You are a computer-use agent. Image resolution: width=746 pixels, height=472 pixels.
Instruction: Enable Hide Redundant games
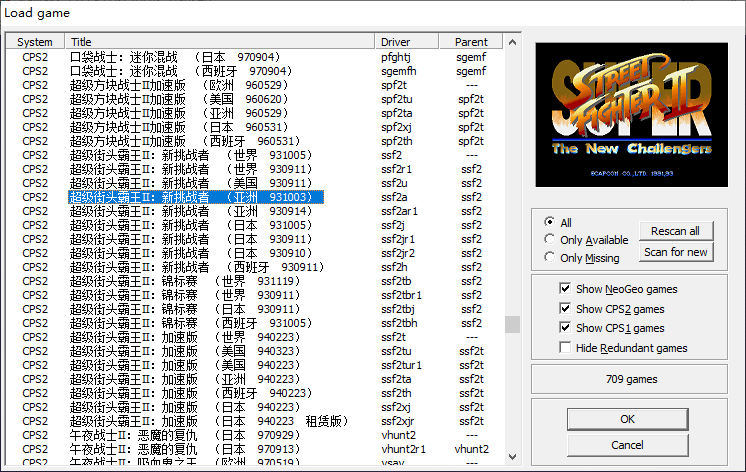pos(566,348)
